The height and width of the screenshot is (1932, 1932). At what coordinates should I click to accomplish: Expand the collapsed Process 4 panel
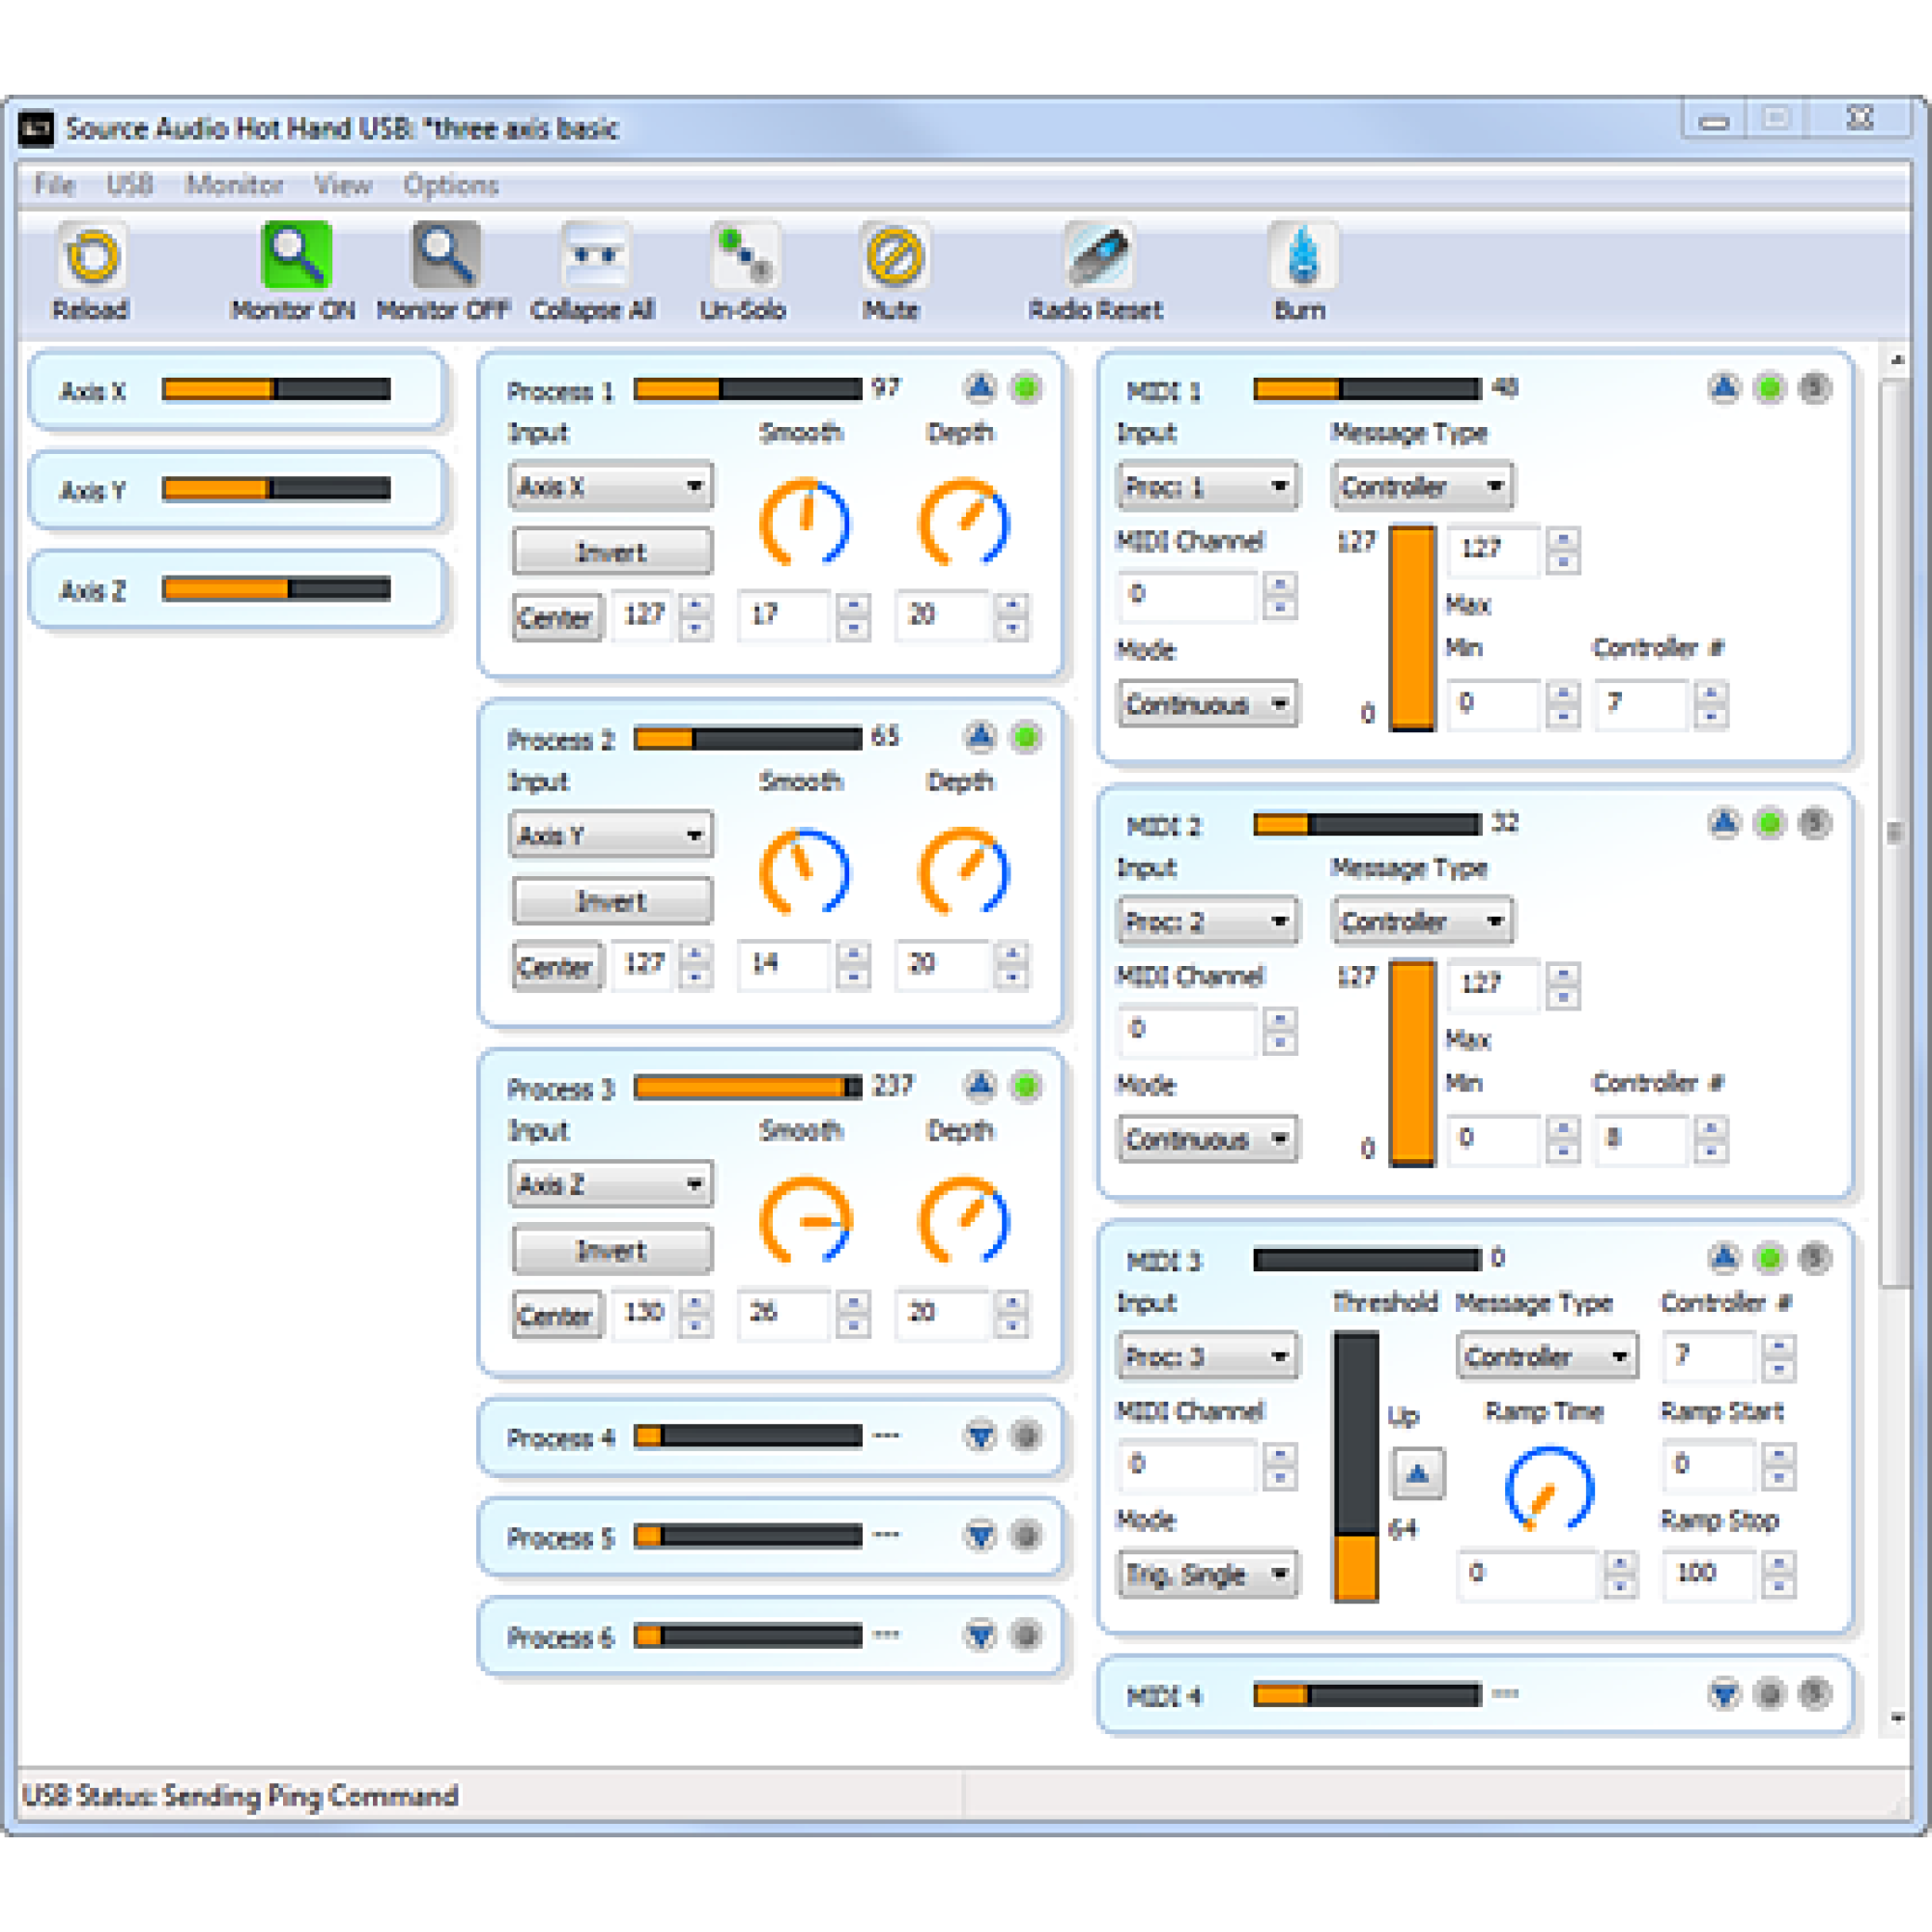pos(980,1436)
